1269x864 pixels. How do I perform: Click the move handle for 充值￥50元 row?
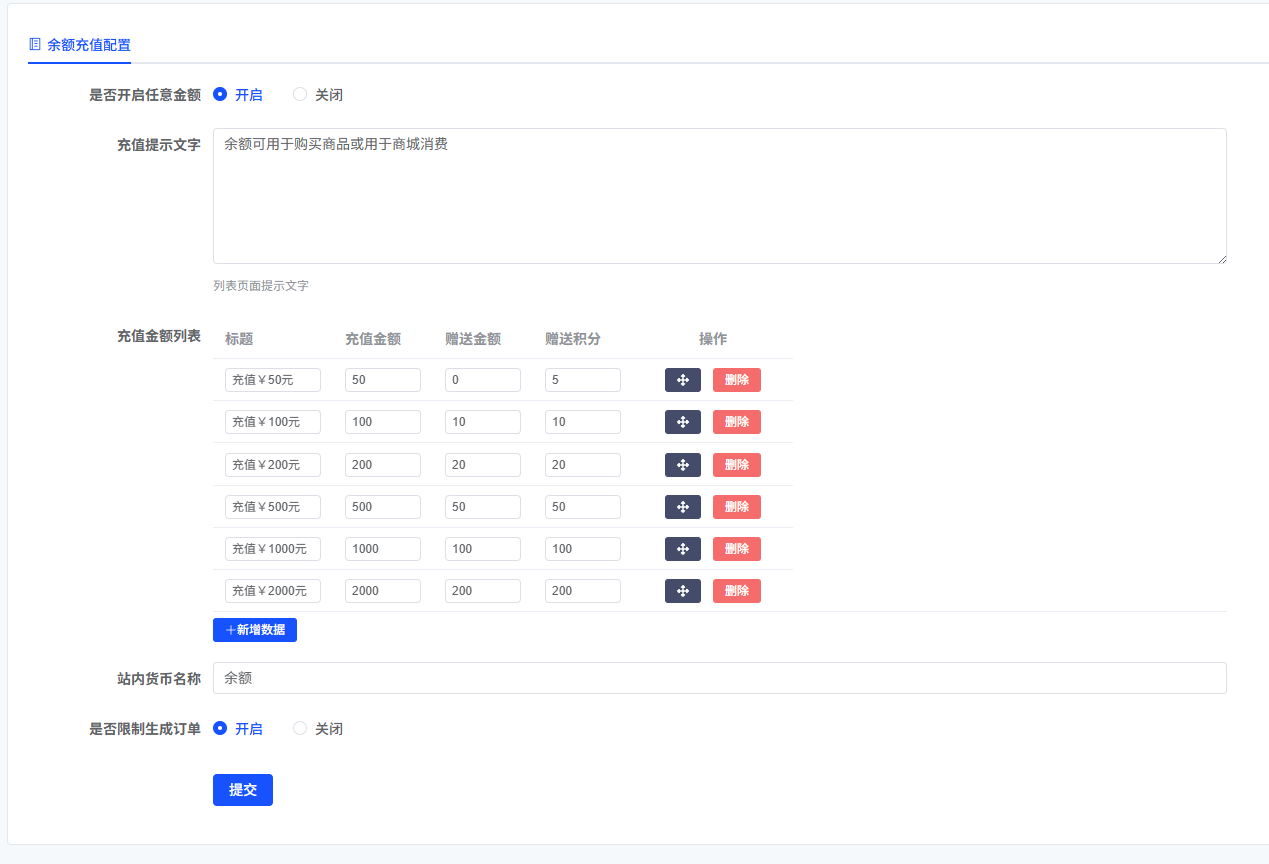683,379
